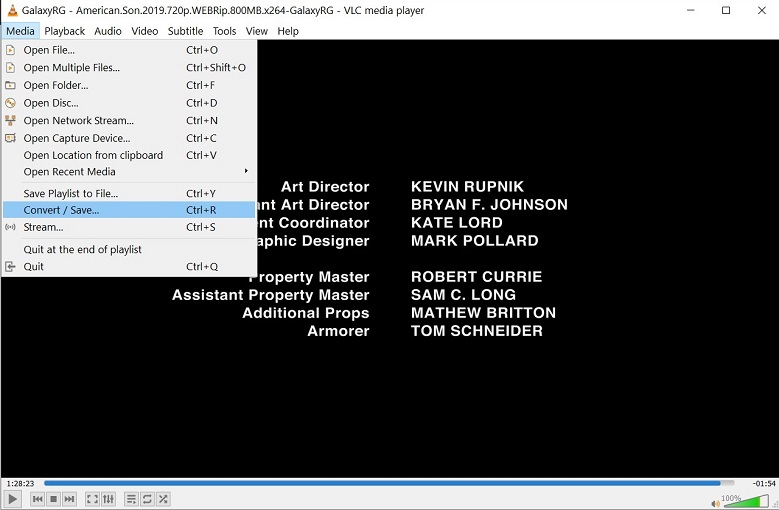Select Quit from Media menu
Image resolution: width=779 pixels, height=510 pixels.
pos(129,267)
